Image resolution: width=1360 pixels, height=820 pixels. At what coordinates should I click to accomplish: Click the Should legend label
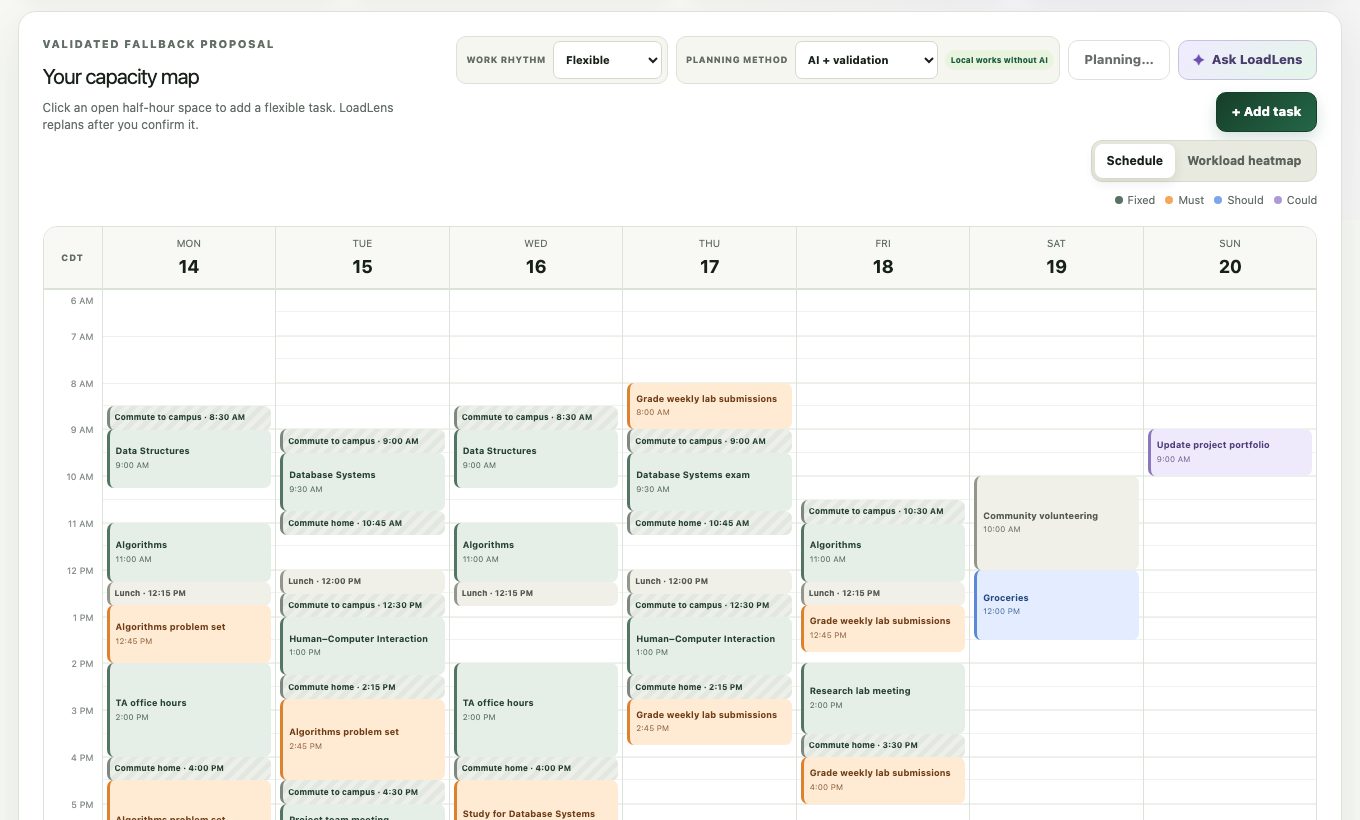point(1239,200)
